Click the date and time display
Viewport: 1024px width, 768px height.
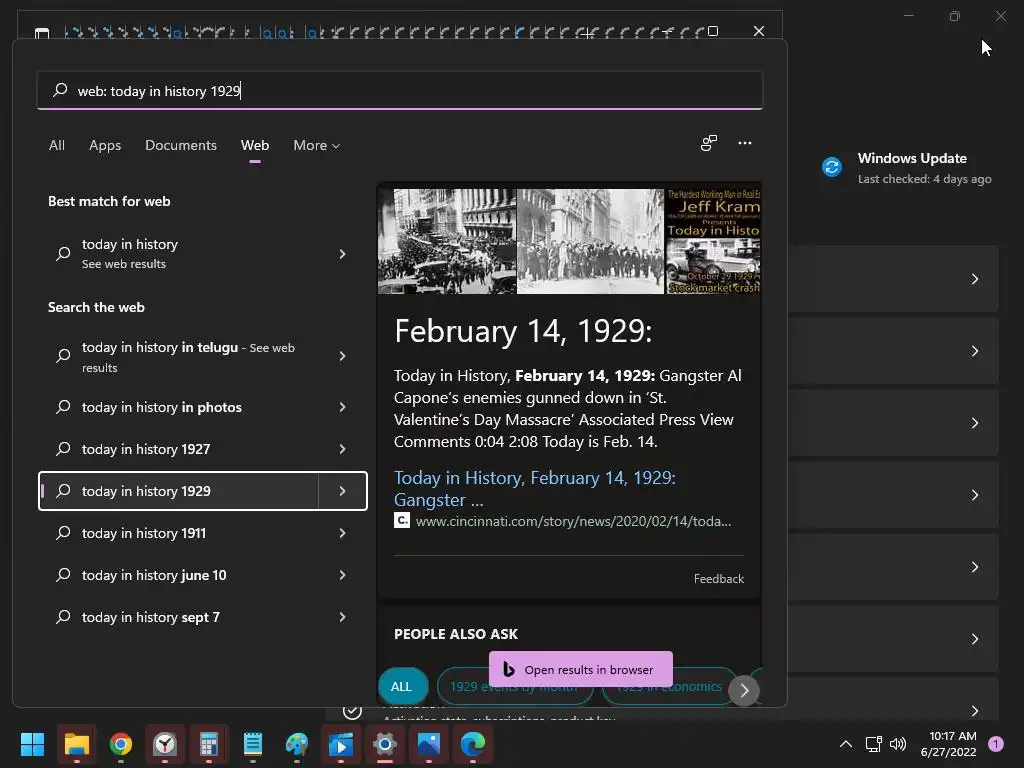tap(948, 744)
